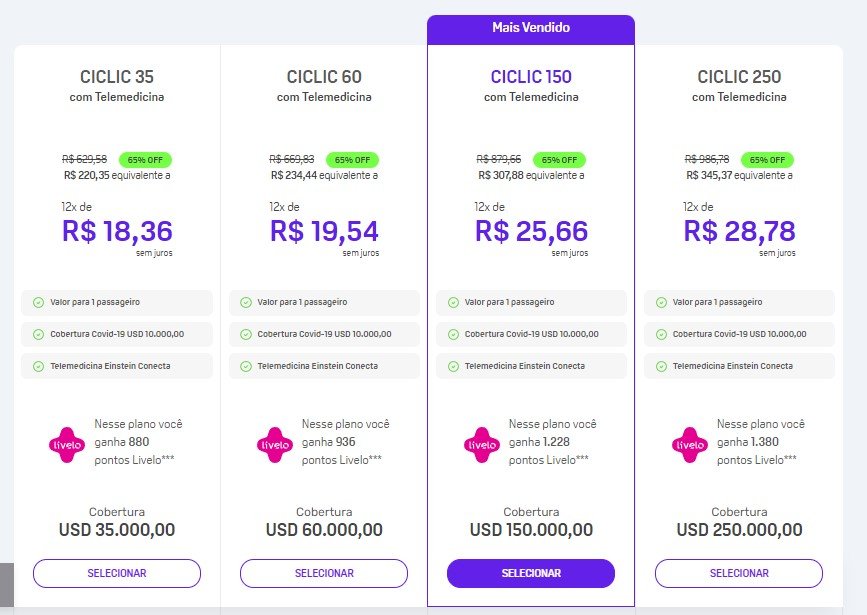
Task: Click the Livelo logo in CICLIC 35 plan
Action: 67,445
